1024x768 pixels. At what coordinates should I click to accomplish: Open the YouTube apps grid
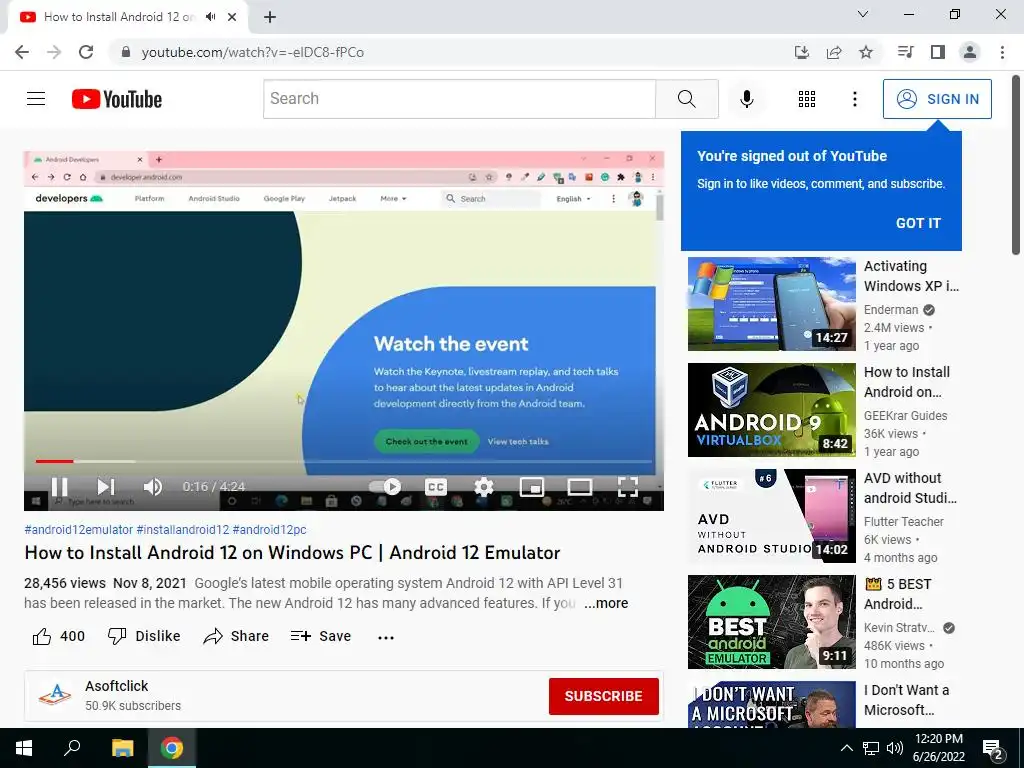pos(807,99)
